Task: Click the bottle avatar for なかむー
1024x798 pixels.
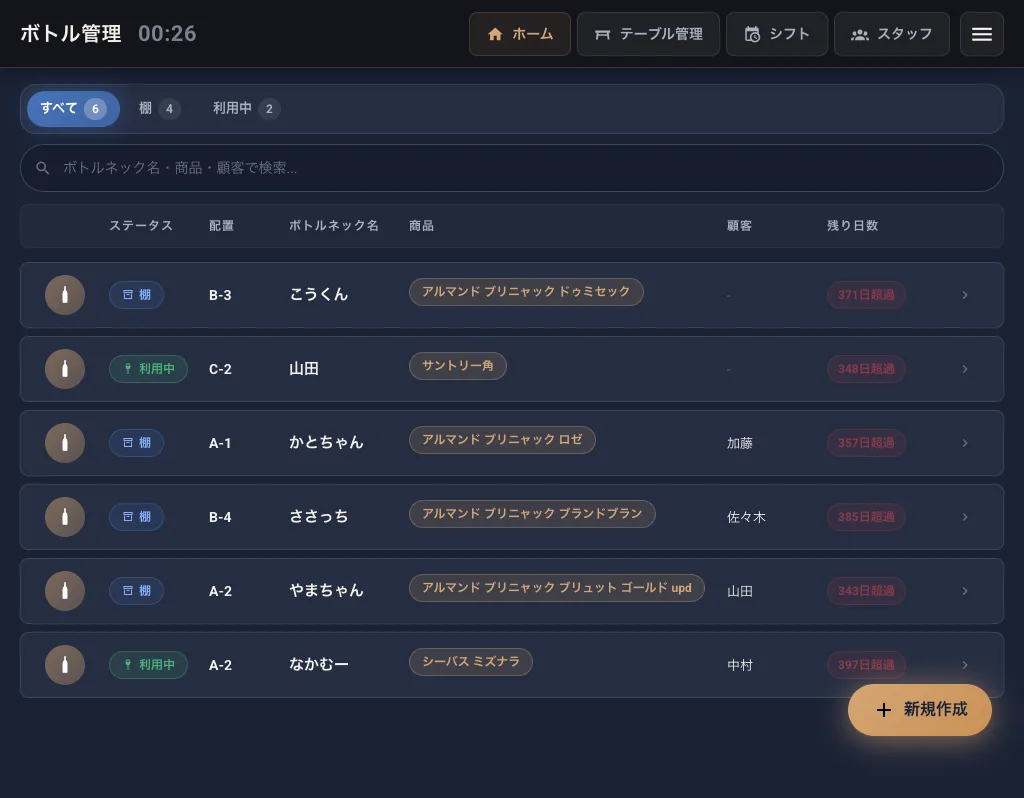Action: pos(65,665)
